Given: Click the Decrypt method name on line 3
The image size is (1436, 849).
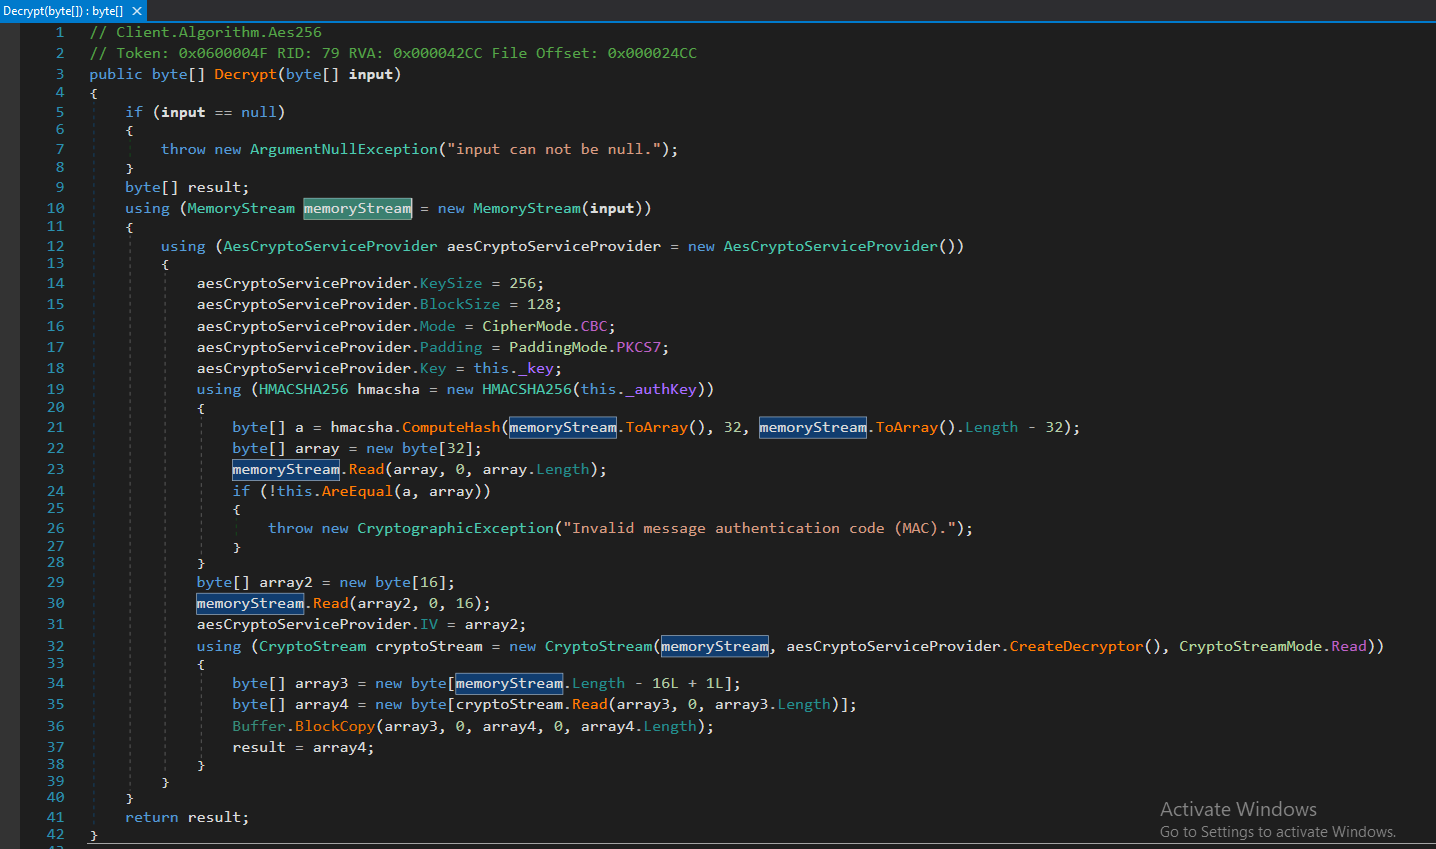Looking at the screenshot, I should coord(245,73).
